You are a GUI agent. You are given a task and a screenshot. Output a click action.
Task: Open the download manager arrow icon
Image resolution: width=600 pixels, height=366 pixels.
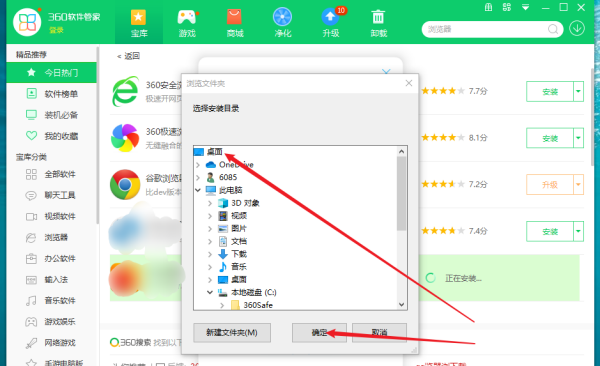click(x=577, y=28)
